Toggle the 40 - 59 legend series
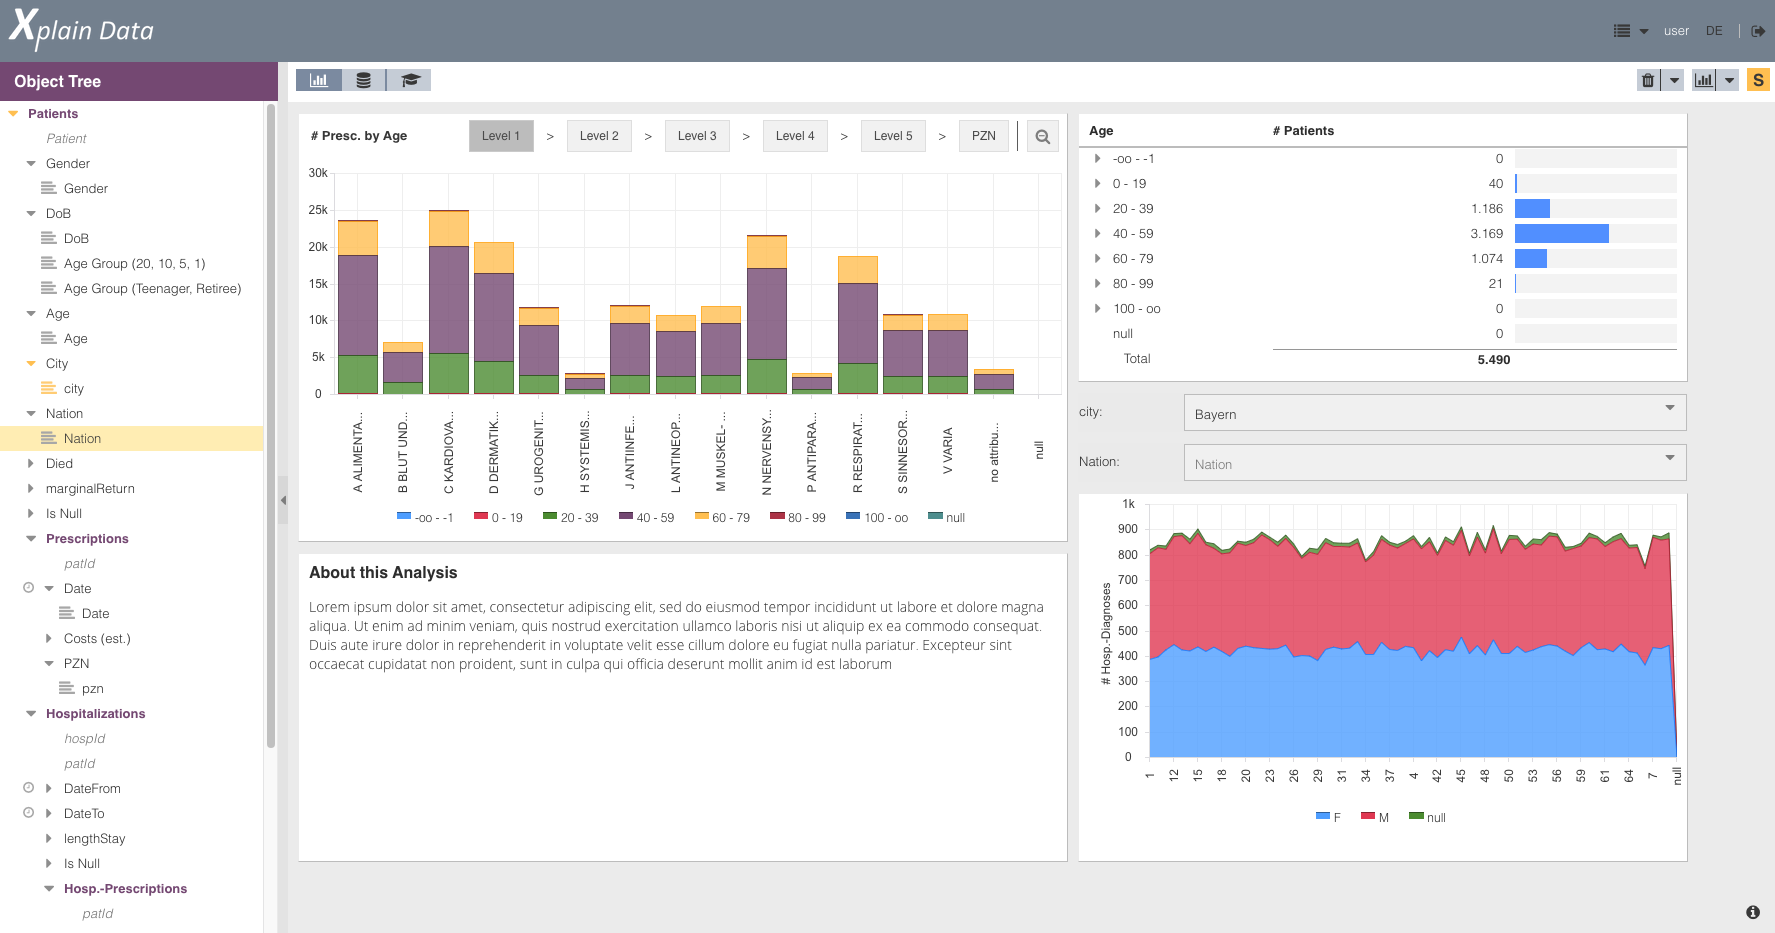 click(646, 517)
